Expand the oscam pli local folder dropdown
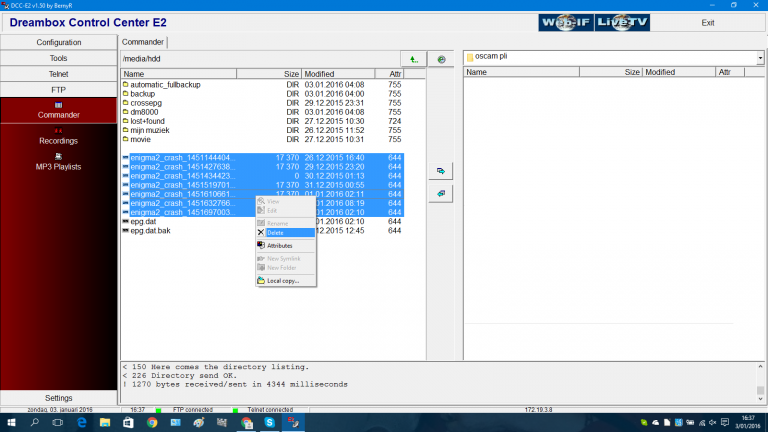The height and width of the screenshot is (432, 768). [x=760, y=58]
